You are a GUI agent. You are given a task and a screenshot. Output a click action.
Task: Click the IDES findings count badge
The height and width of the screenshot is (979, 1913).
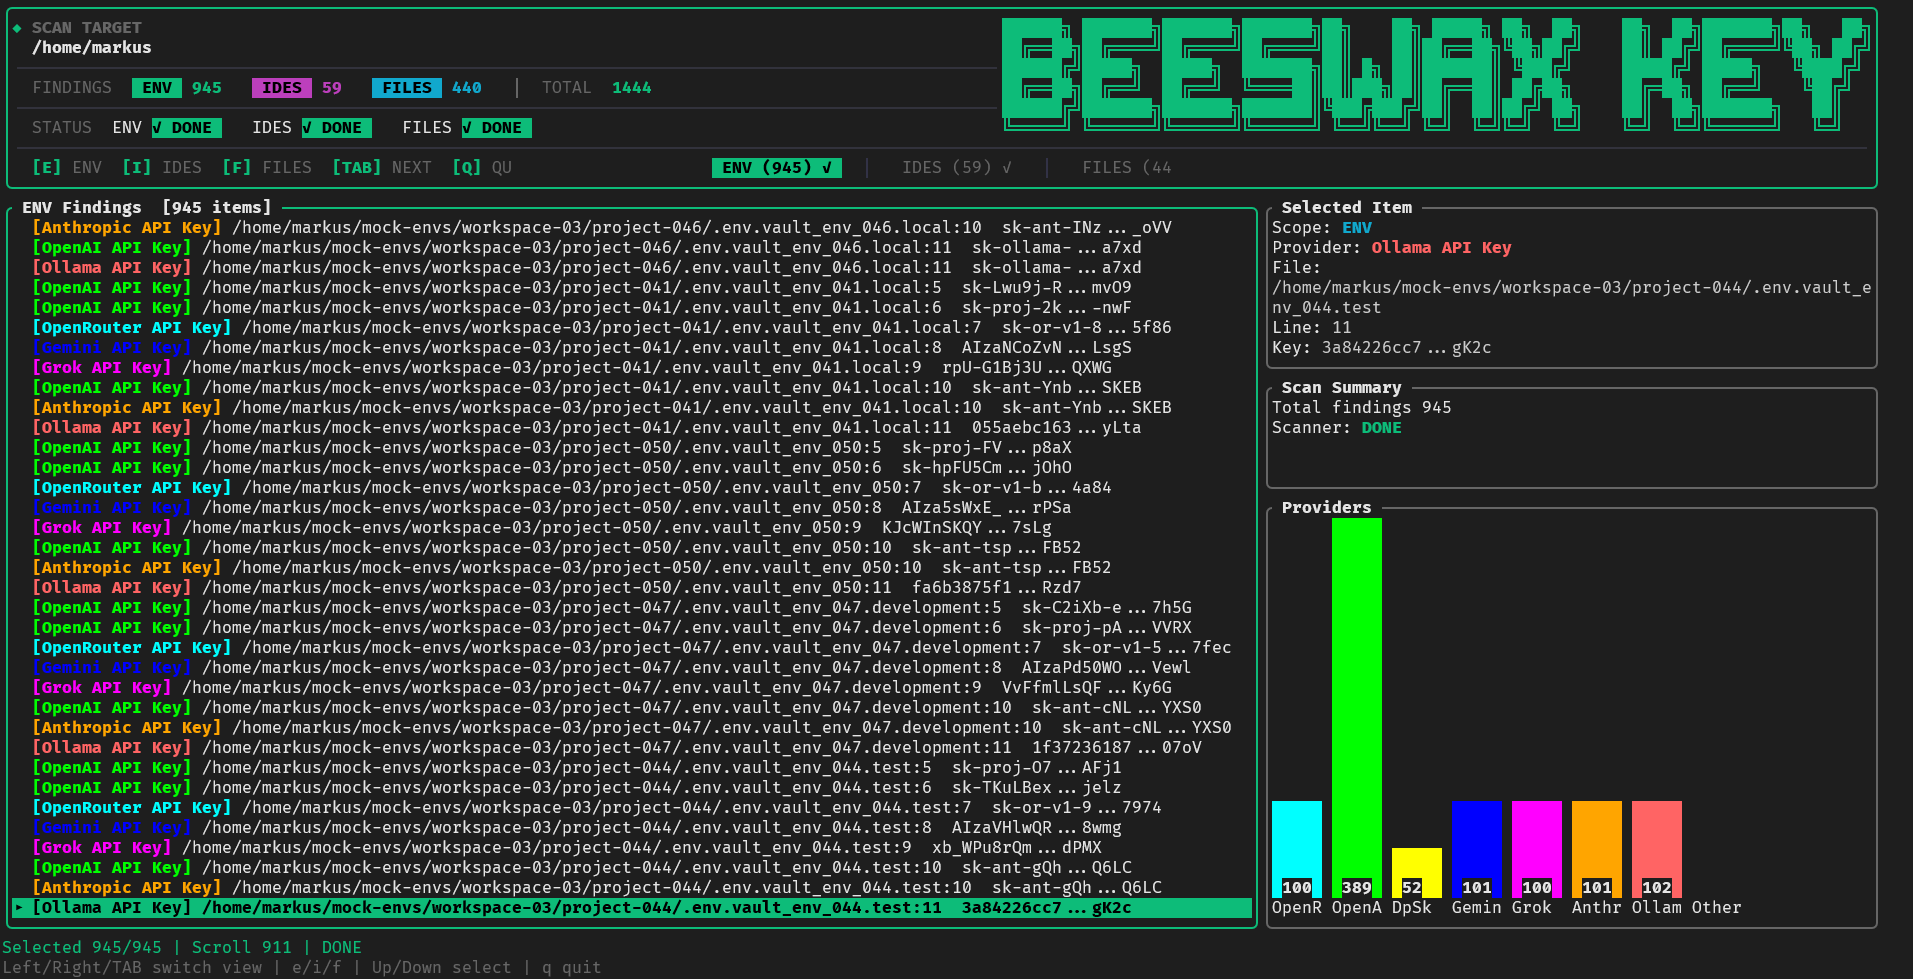click(281, 88)
